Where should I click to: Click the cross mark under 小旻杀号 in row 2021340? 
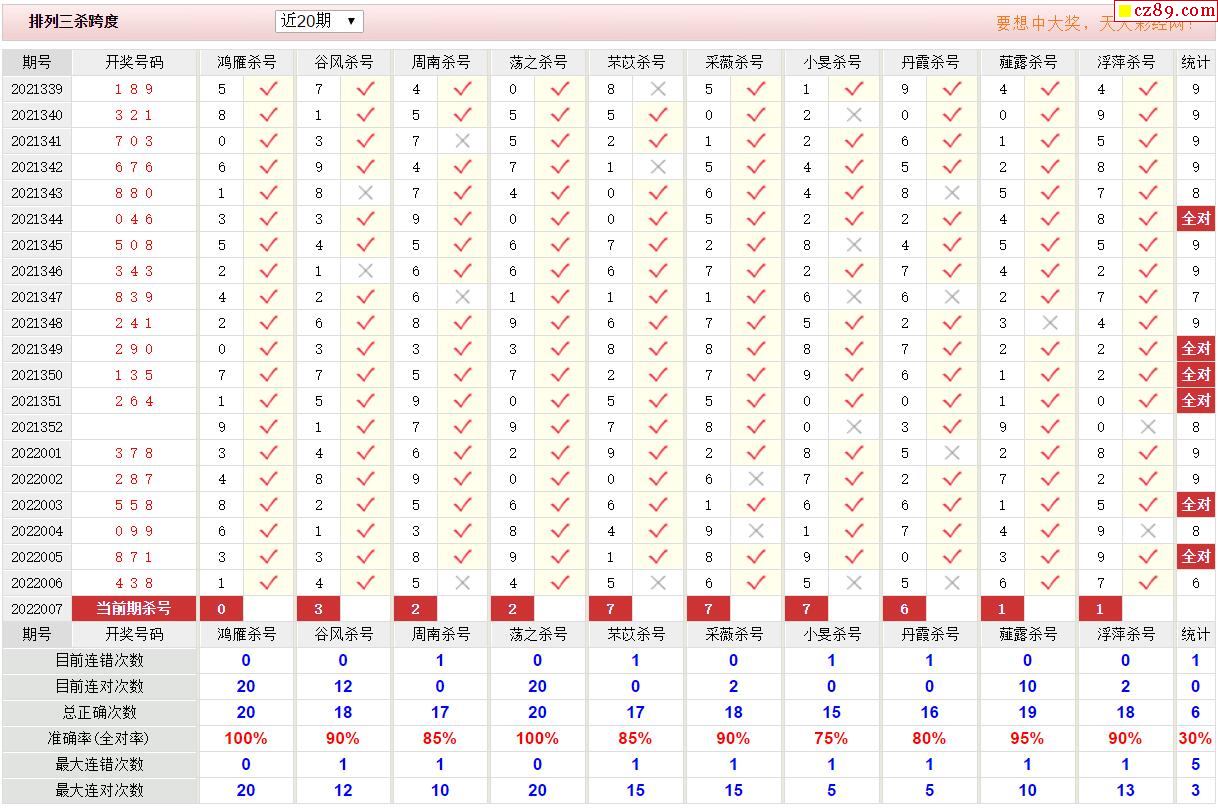coord(854,115)
